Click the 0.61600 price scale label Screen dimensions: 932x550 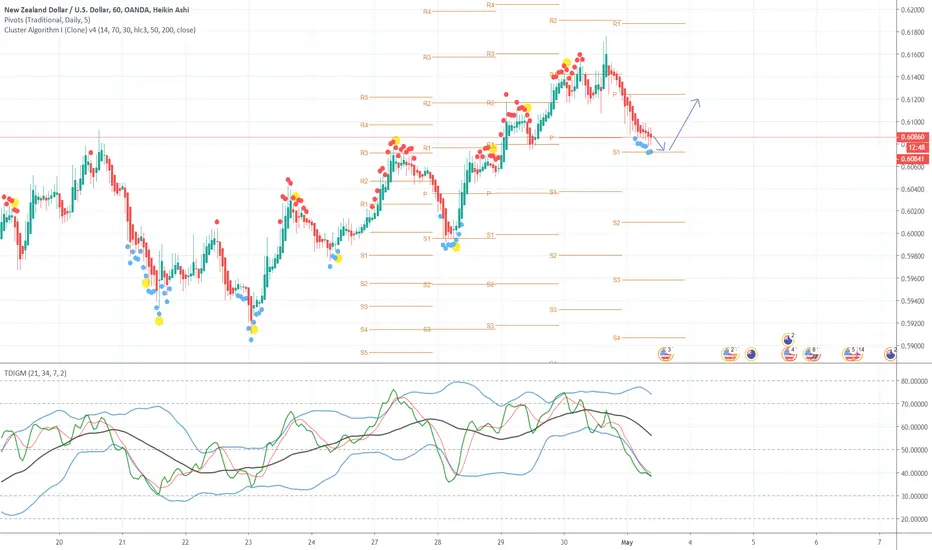(x=912, y=55)
